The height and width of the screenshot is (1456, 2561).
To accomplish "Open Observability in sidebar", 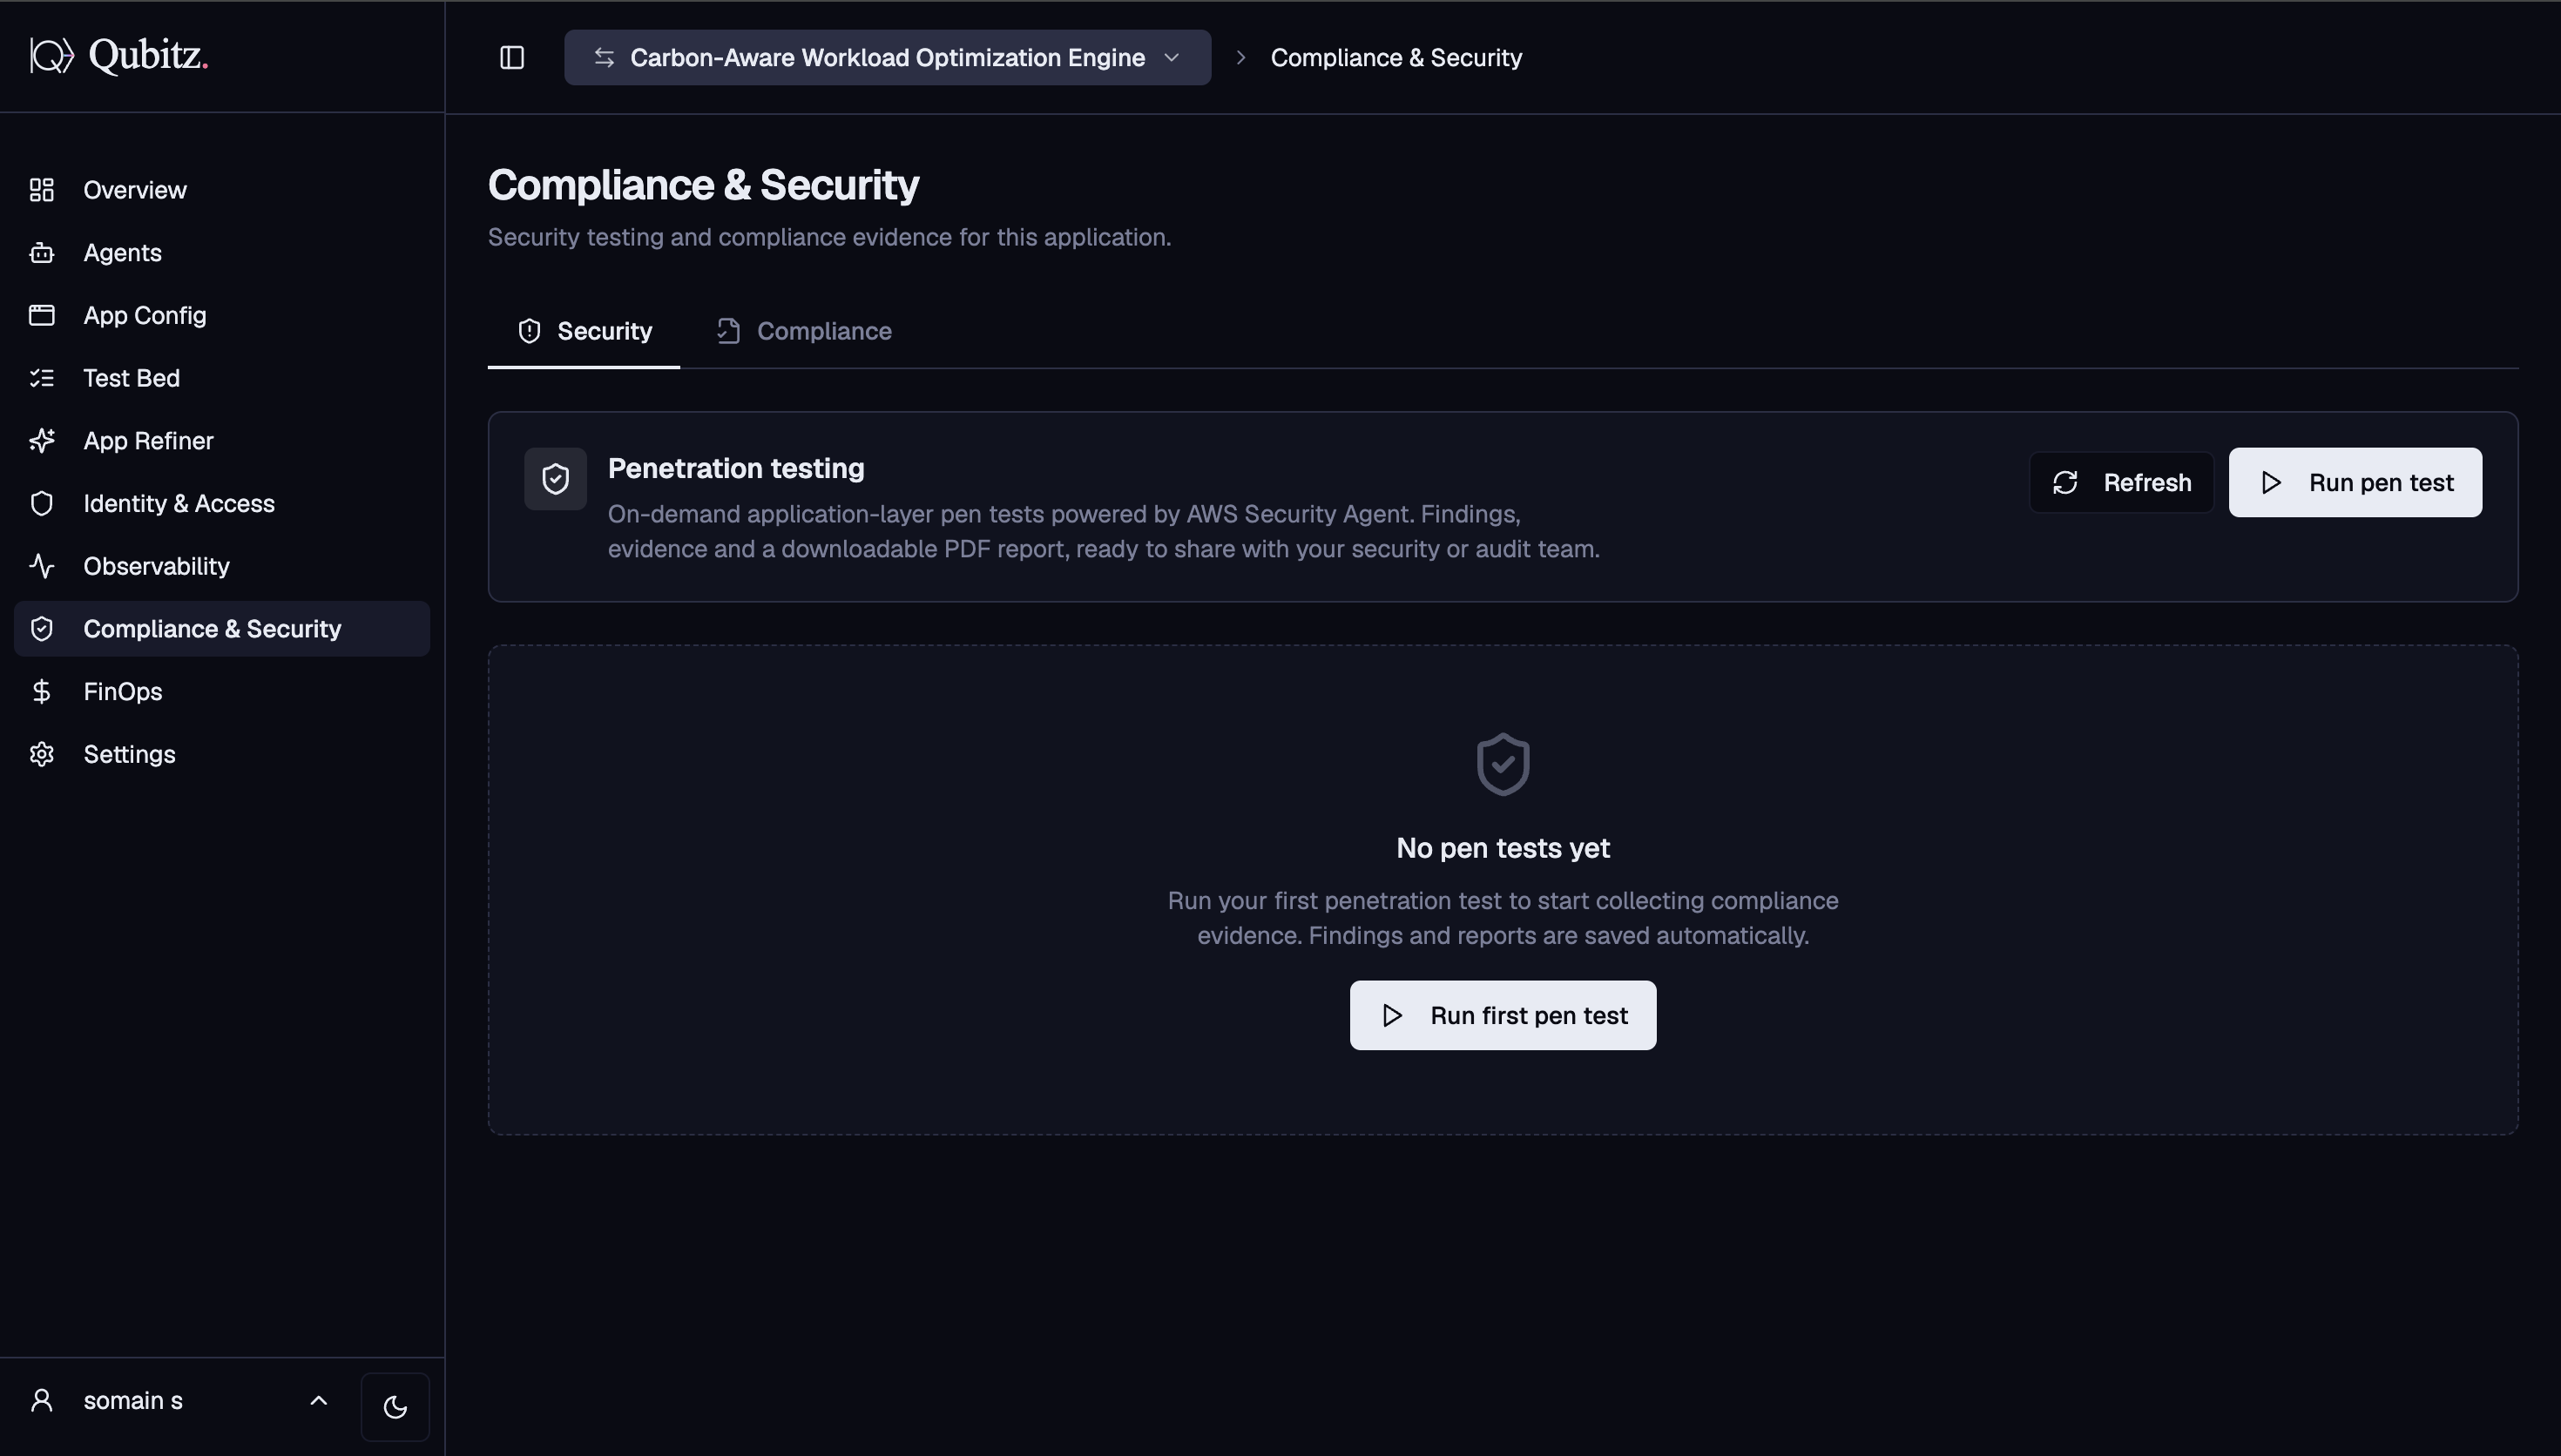I will click(222, 566).
